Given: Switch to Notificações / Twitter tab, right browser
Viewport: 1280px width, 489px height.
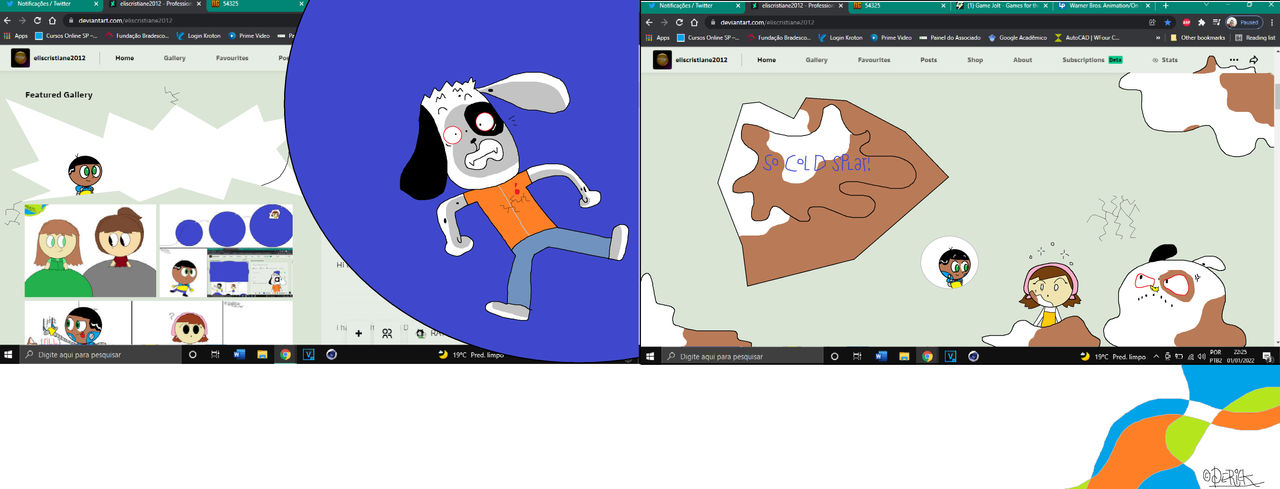Looking at the screenshot, I should pyautogui.click(x=693, y=5).
